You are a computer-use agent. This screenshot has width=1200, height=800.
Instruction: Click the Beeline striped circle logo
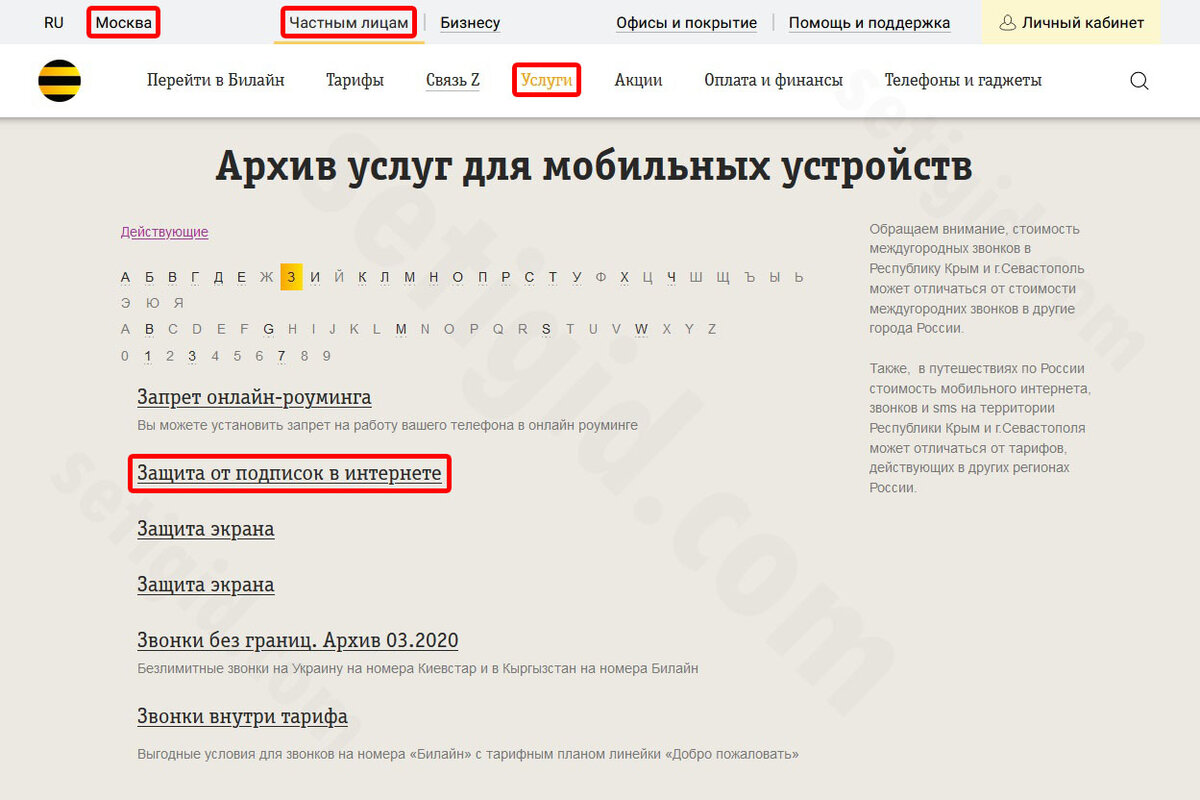(x=60, y=81)
